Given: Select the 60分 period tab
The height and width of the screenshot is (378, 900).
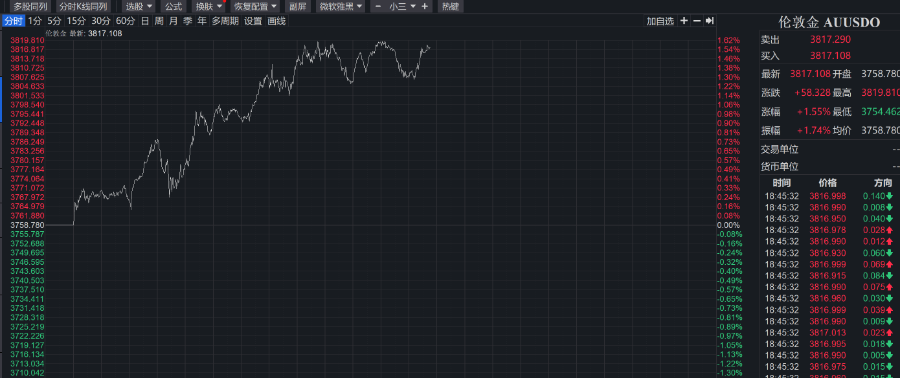Looking at the screenshot, I should pyautogui.click(x=125, y=21).
